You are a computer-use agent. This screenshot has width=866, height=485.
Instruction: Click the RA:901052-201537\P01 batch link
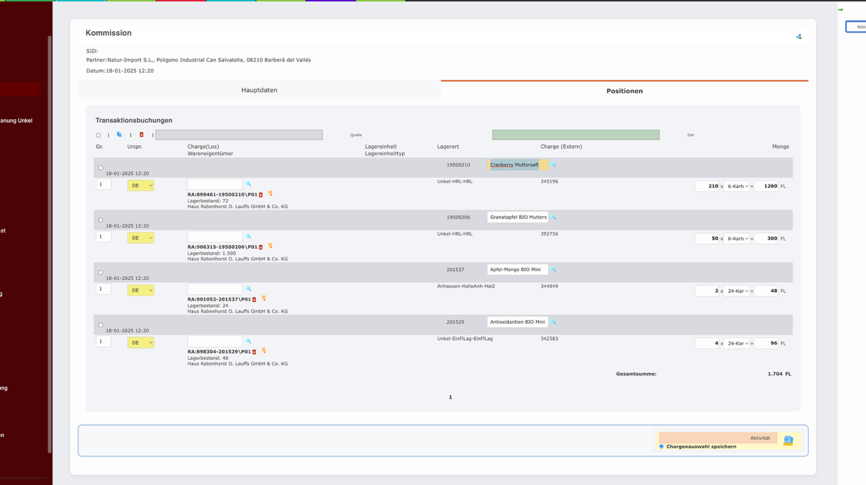click(x=218, y=299)
